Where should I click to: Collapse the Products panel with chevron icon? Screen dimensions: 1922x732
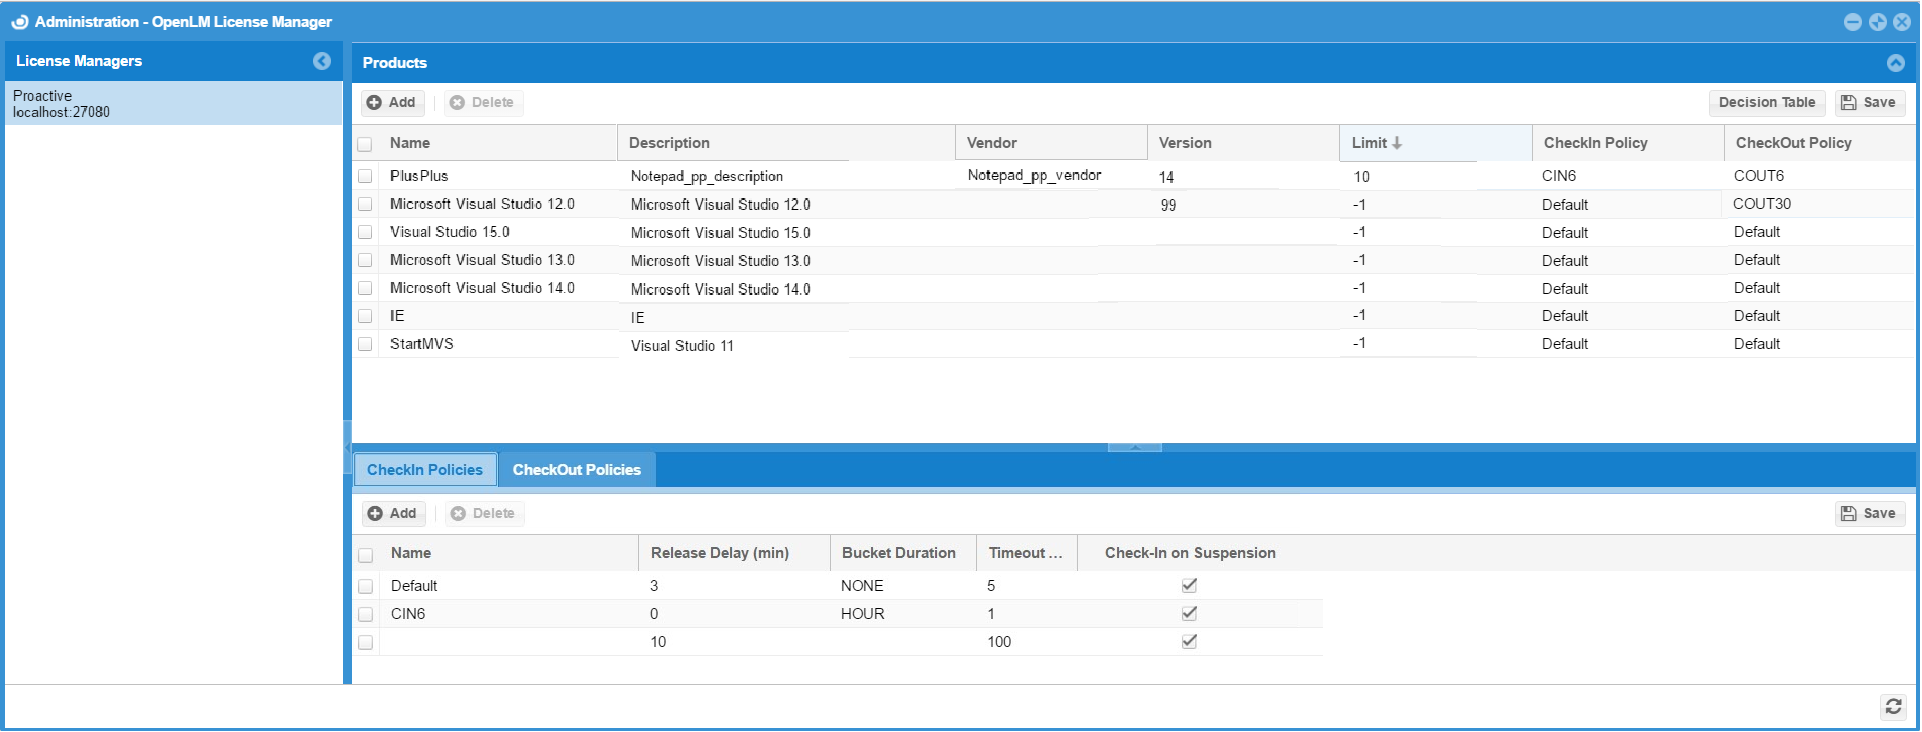pyautogui.click(x=1895, y=63)
